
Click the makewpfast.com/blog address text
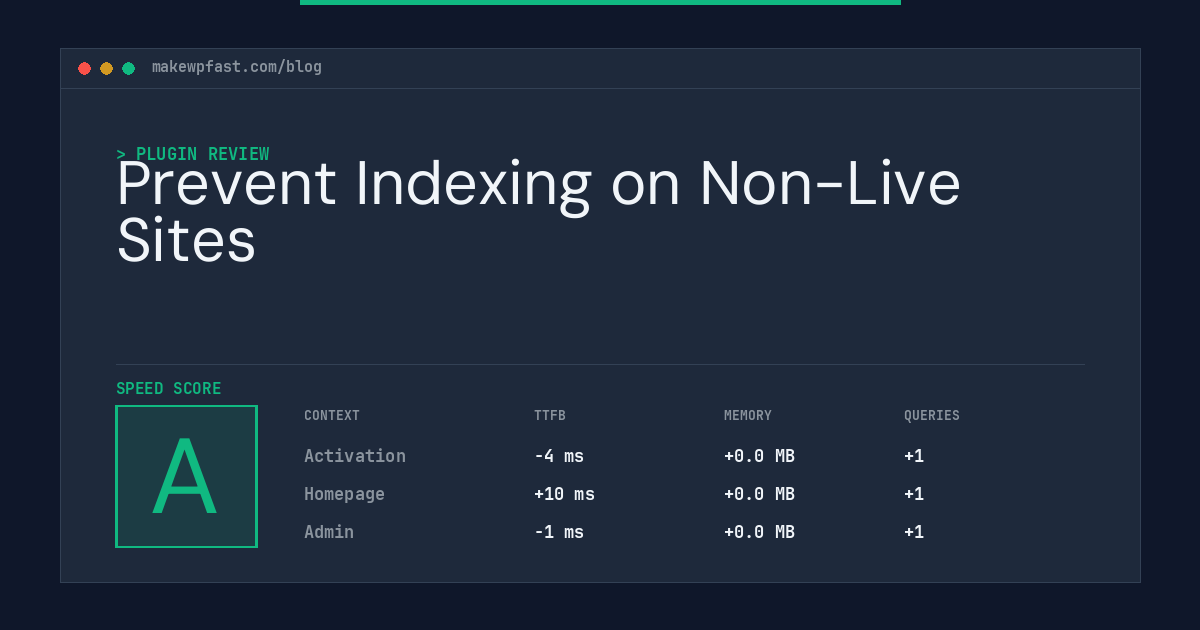(x=237, y=67)
